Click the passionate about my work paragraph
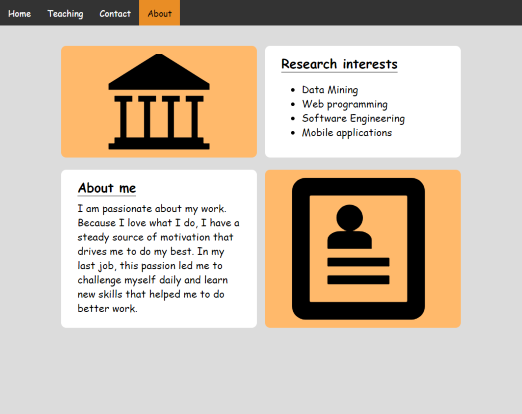 pyautogui.click(x=159, y=258)
